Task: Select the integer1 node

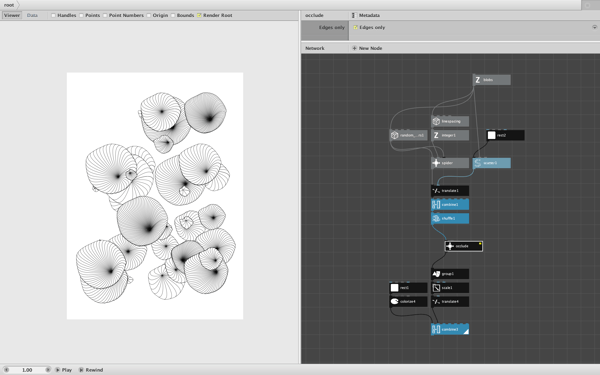Action: tap(450, 135)
